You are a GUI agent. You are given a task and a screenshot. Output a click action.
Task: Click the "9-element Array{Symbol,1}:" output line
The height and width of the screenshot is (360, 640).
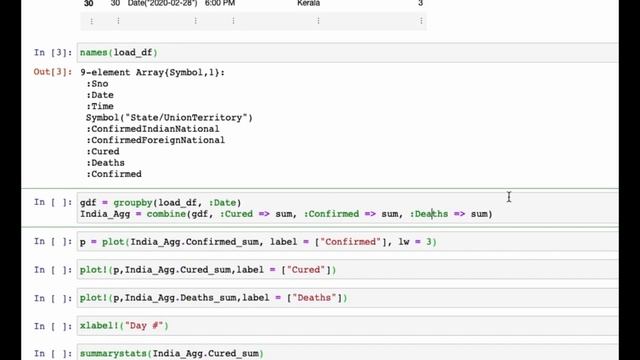pos(152,72)
